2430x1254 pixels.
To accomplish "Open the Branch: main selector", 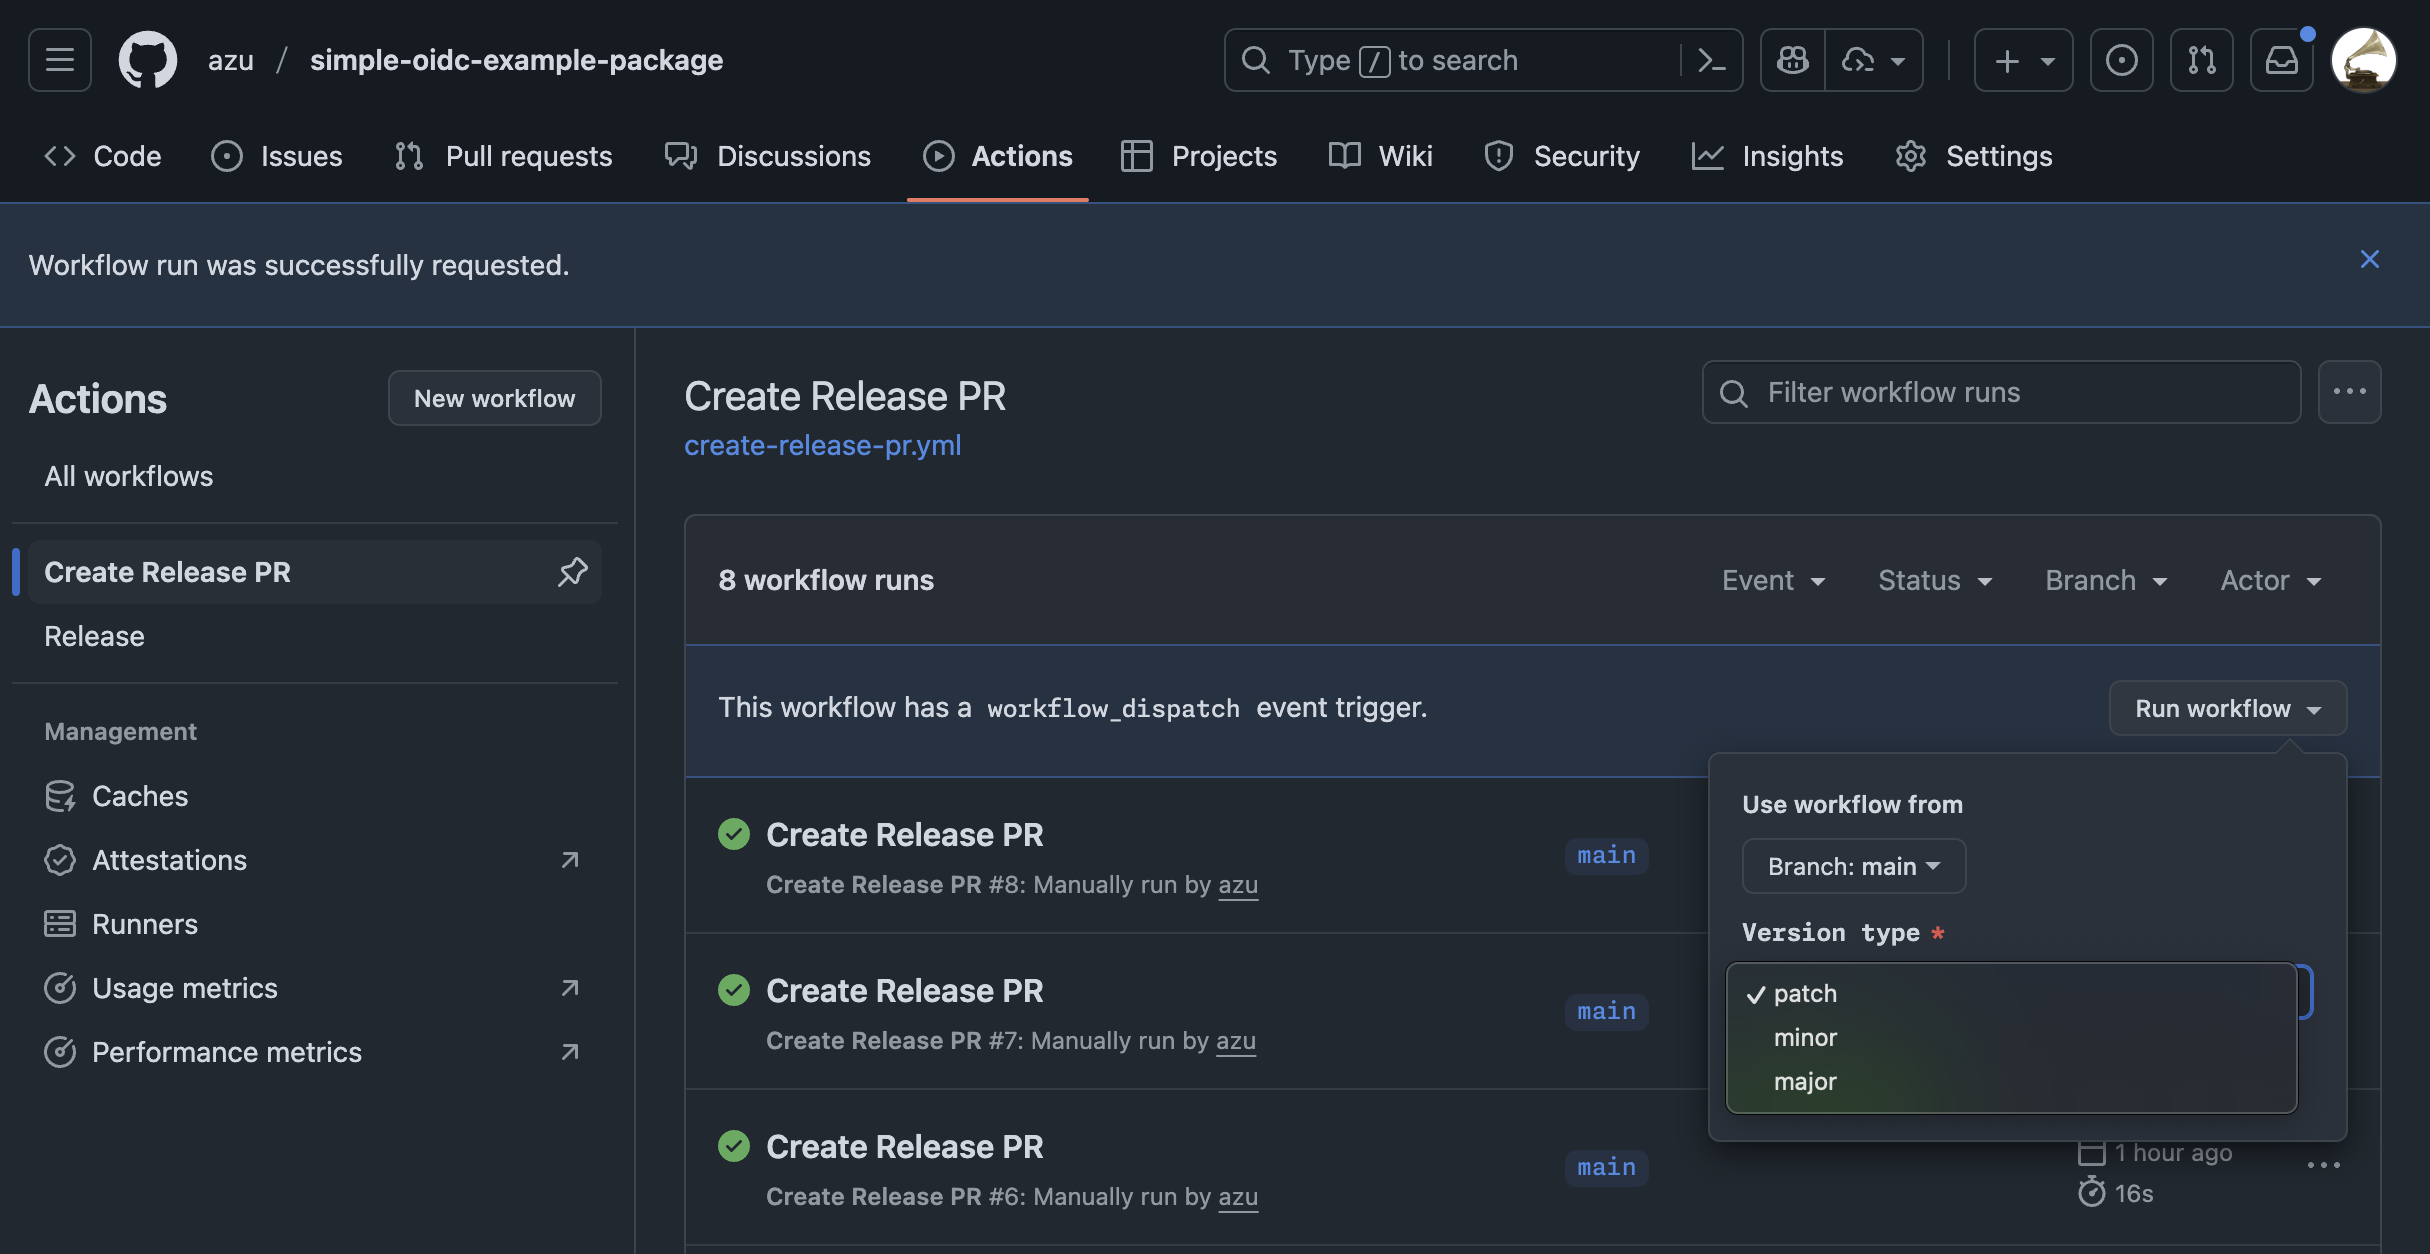I will click(x=1854, y=866).
